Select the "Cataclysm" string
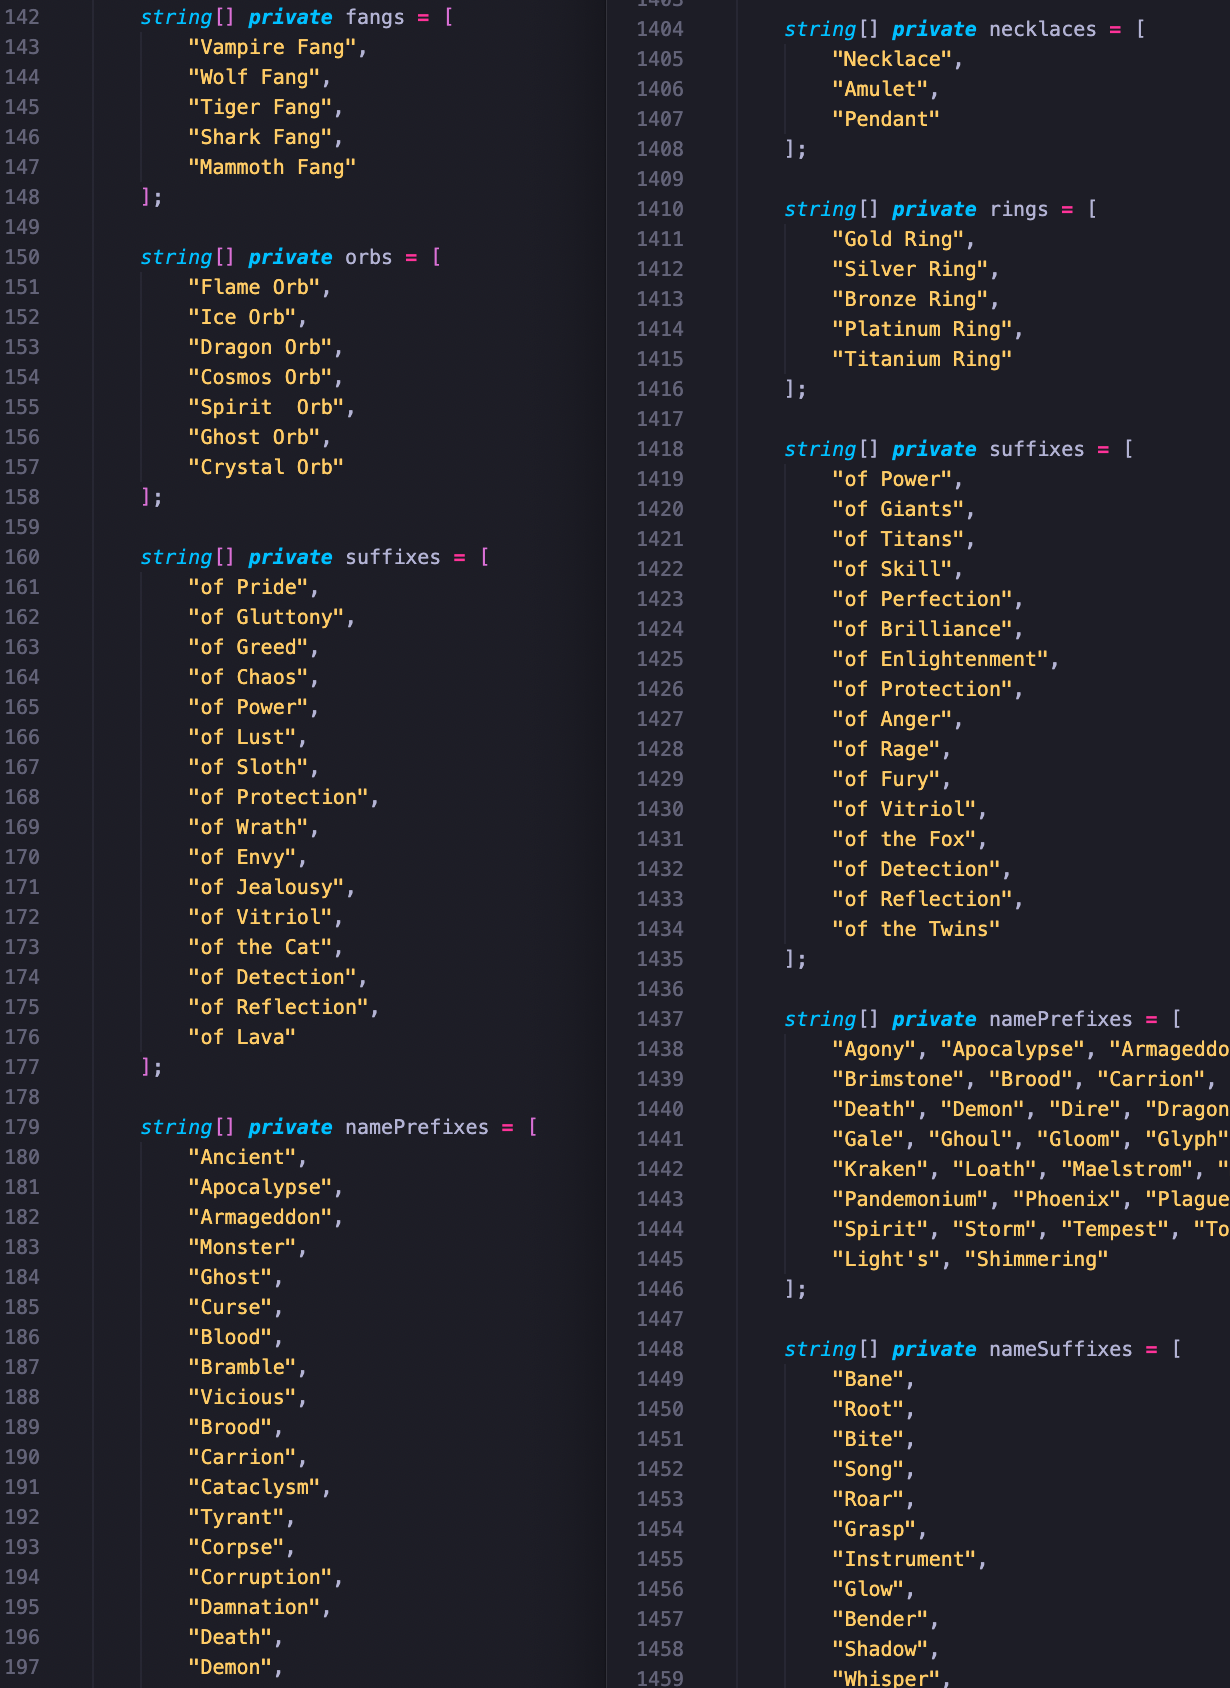Viewport: 1230px width, 1688px height. point(254,1487)
